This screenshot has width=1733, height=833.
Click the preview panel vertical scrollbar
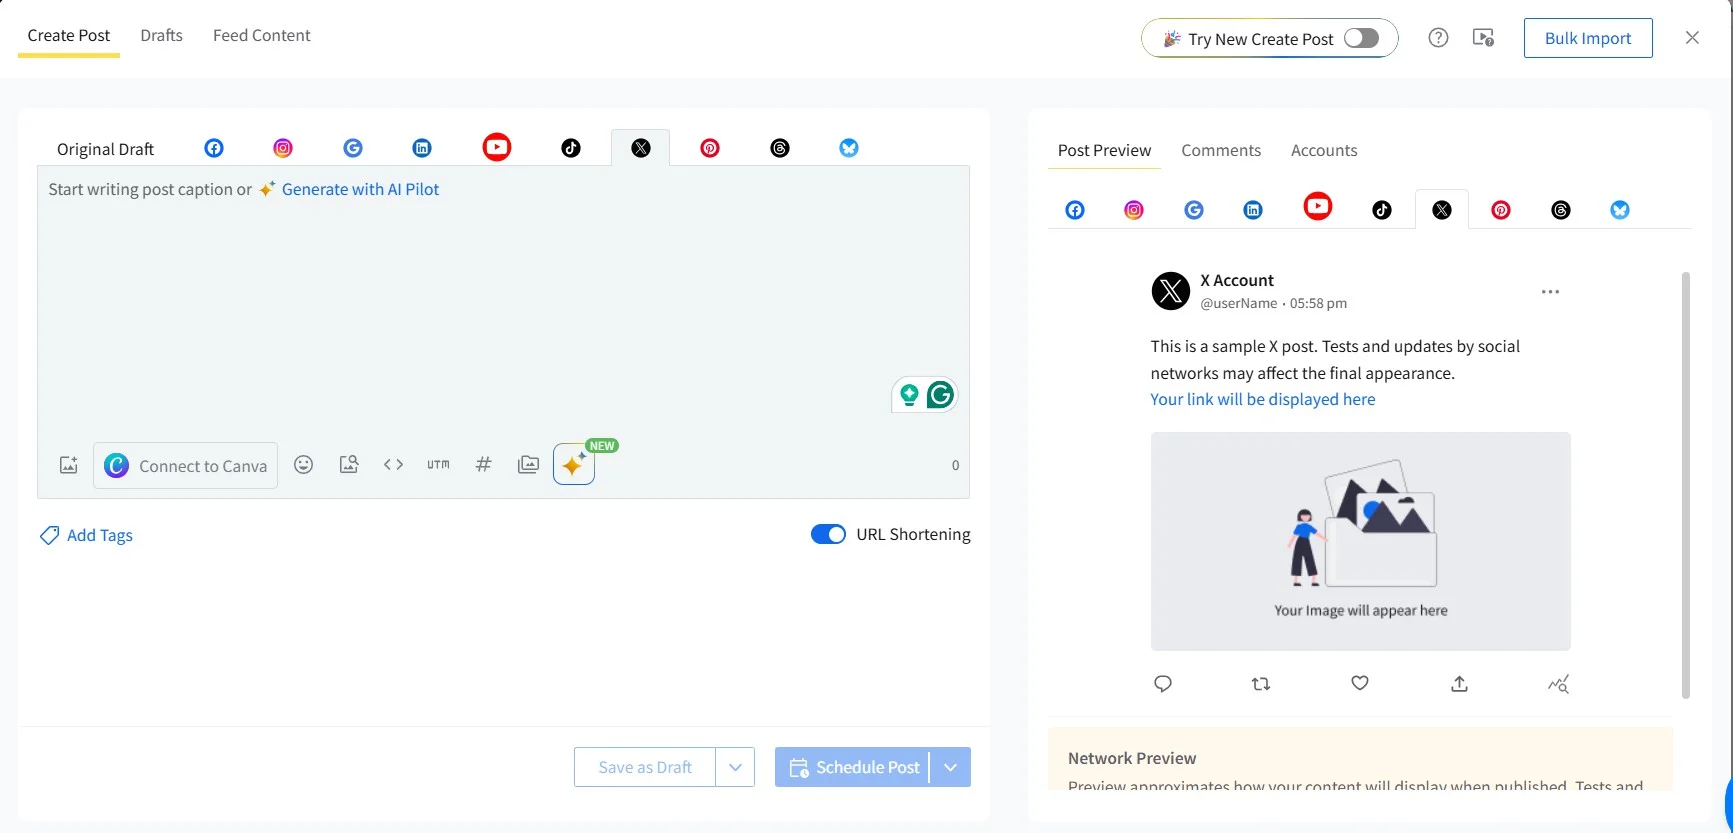click(x=1685, y=485)
